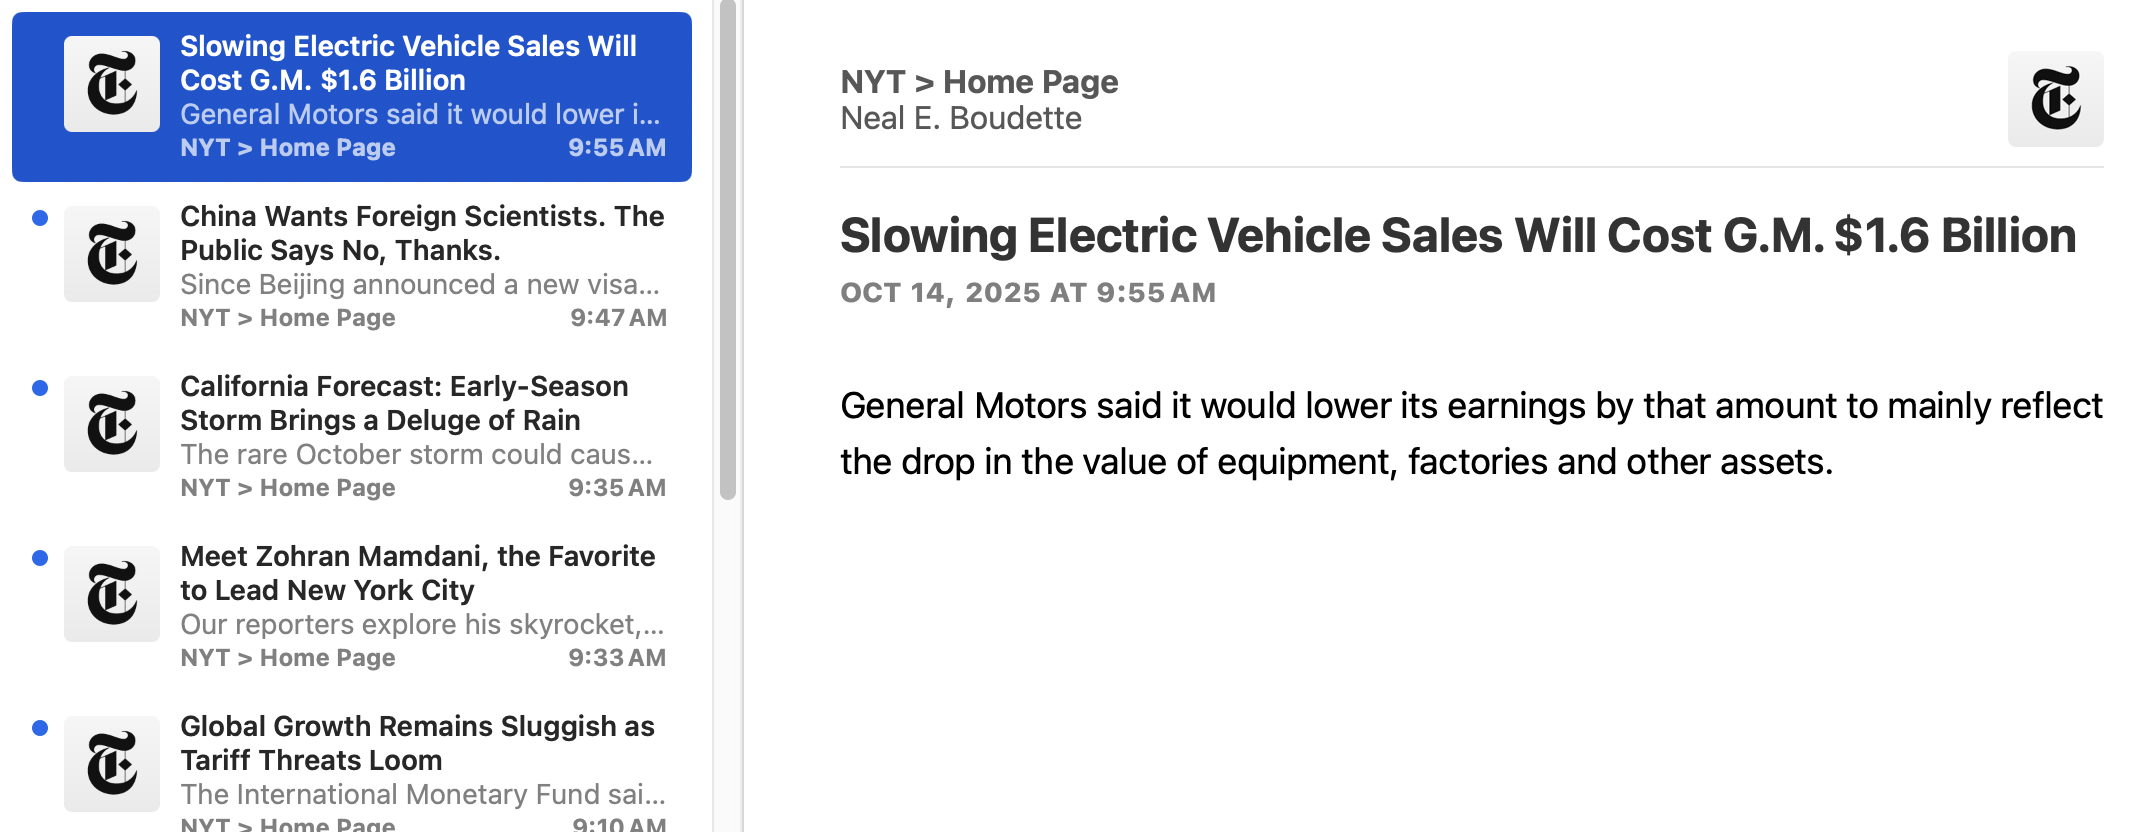Click unread dot on Zohran Mamdani article

[40, 558]
